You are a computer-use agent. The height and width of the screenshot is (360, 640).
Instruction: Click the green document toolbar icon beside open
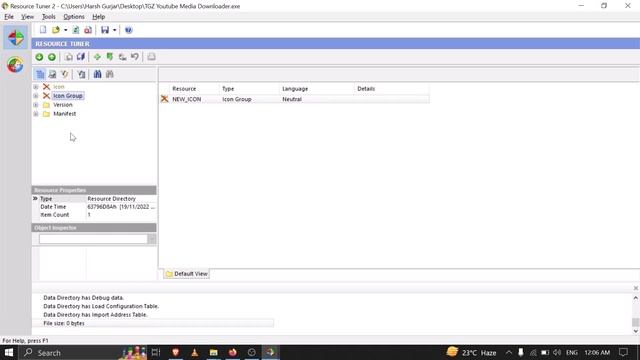click(76, 30)
